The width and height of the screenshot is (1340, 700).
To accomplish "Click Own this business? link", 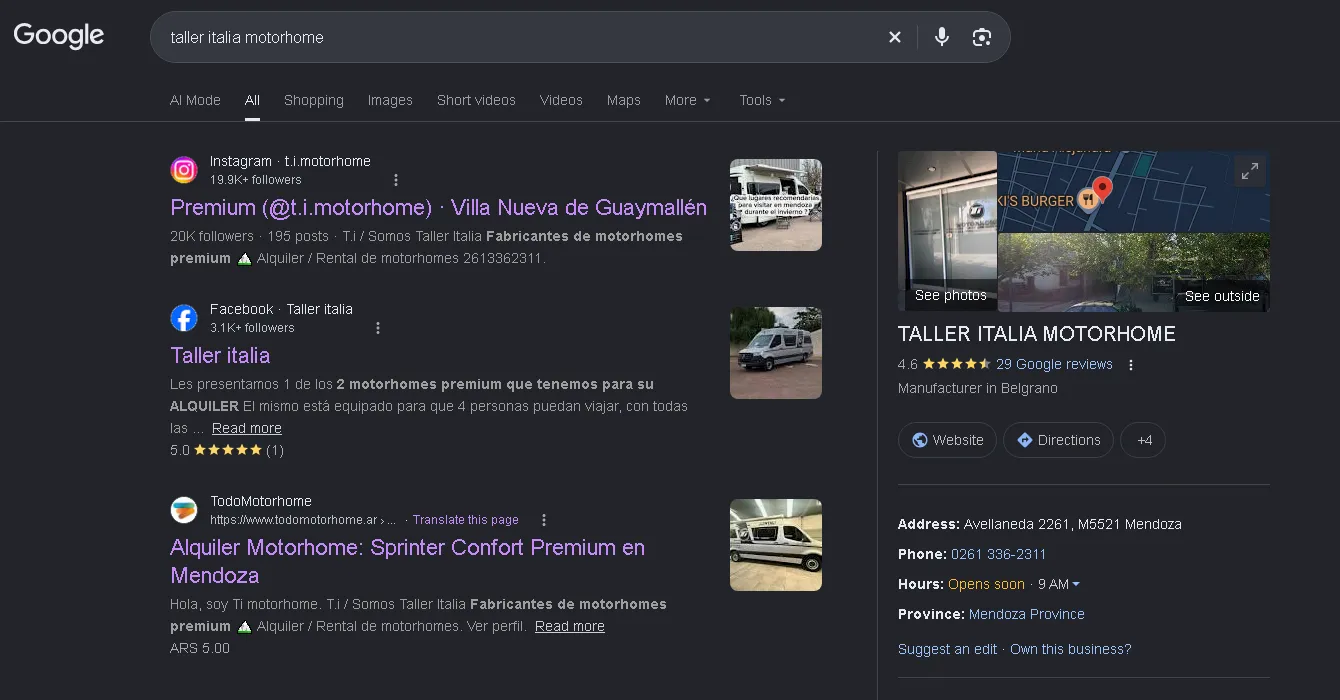I will (1070, 649).
